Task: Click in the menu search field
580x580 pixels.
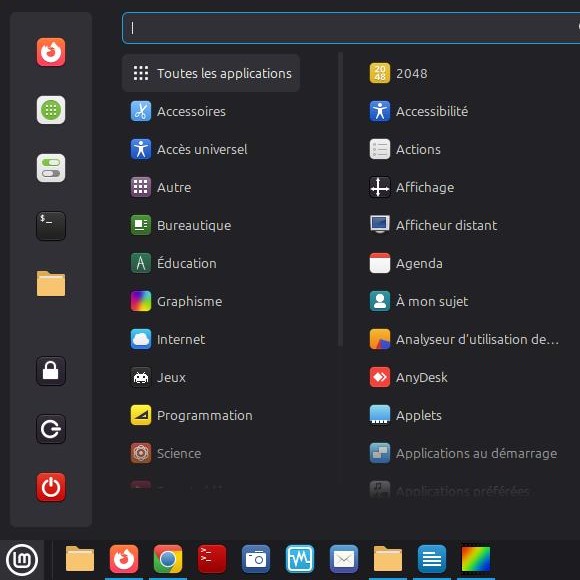Action: tap(351, 28)
